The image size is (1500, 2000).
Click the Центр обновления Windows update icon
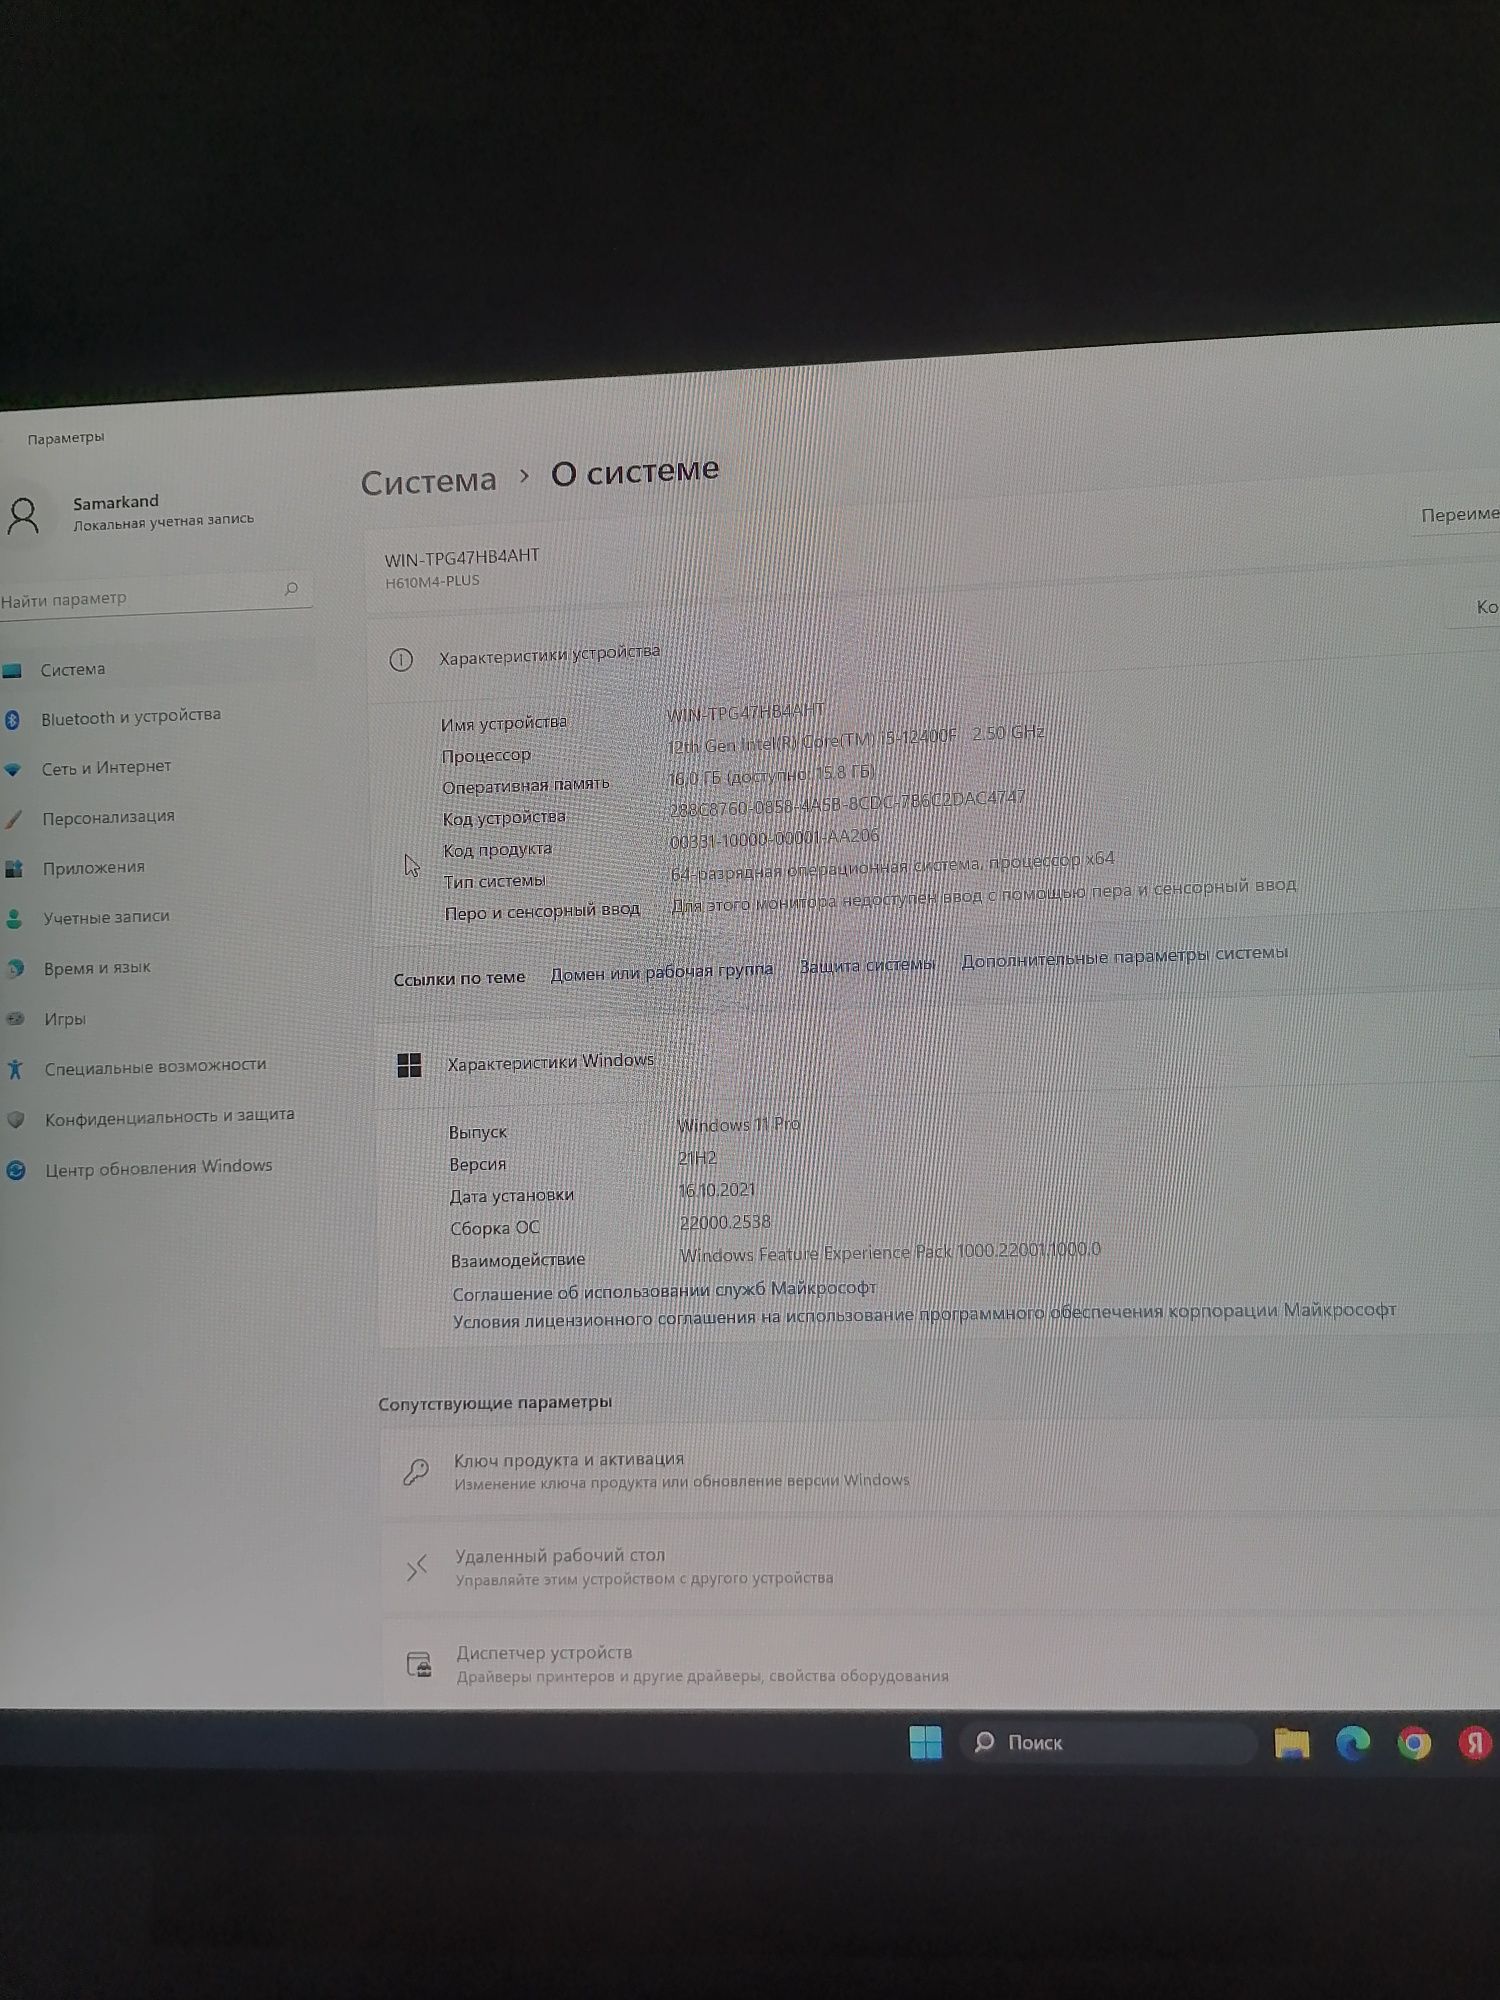click(16, 1170)
